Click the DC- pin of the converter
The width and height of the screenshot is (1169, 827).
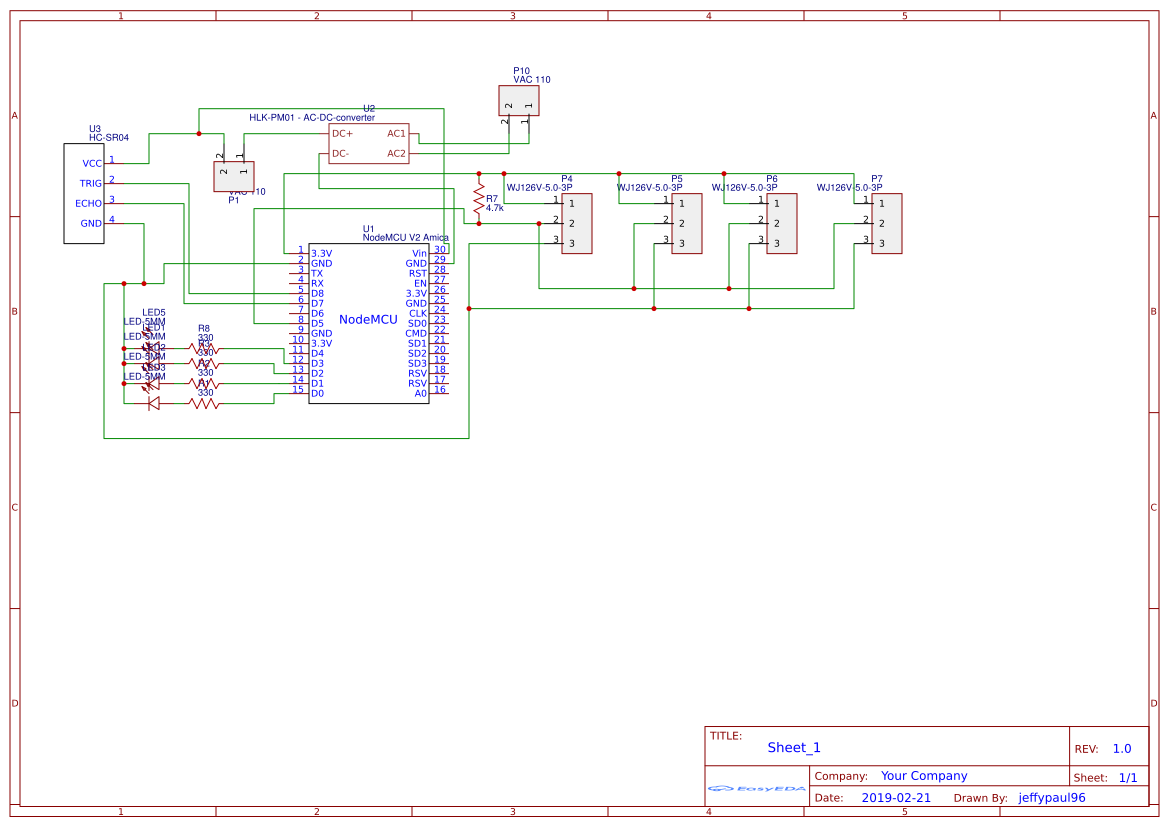tap(340, 154)
